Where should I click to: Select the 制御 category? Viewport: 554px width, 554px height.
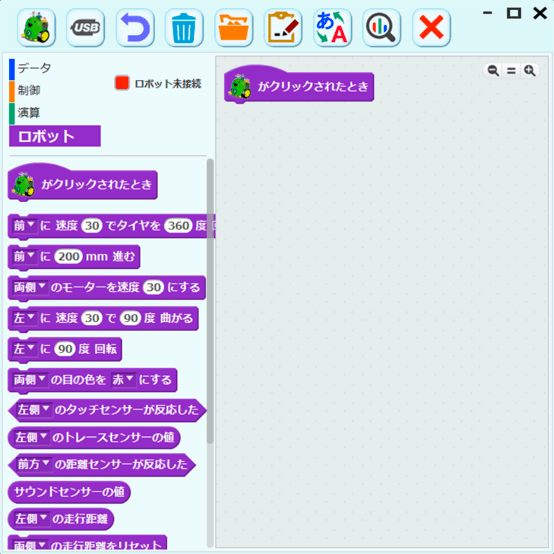28,90
